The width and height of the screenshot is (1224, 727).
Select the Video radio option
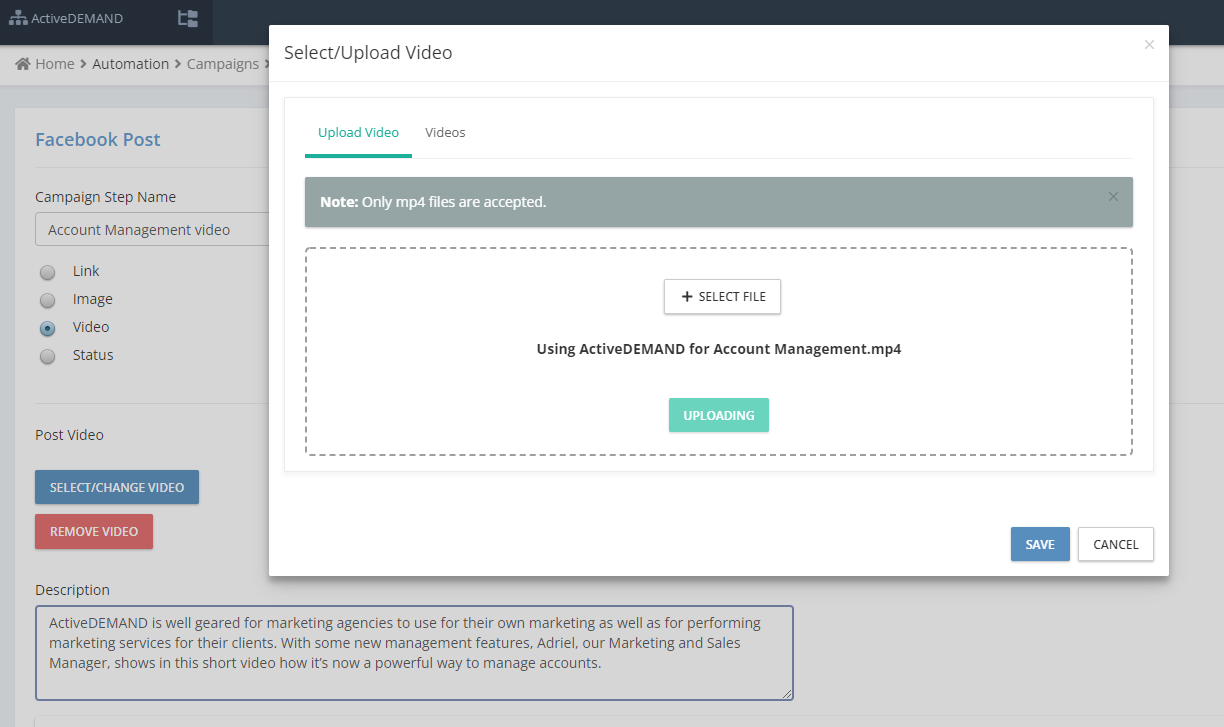pos(47,328)
